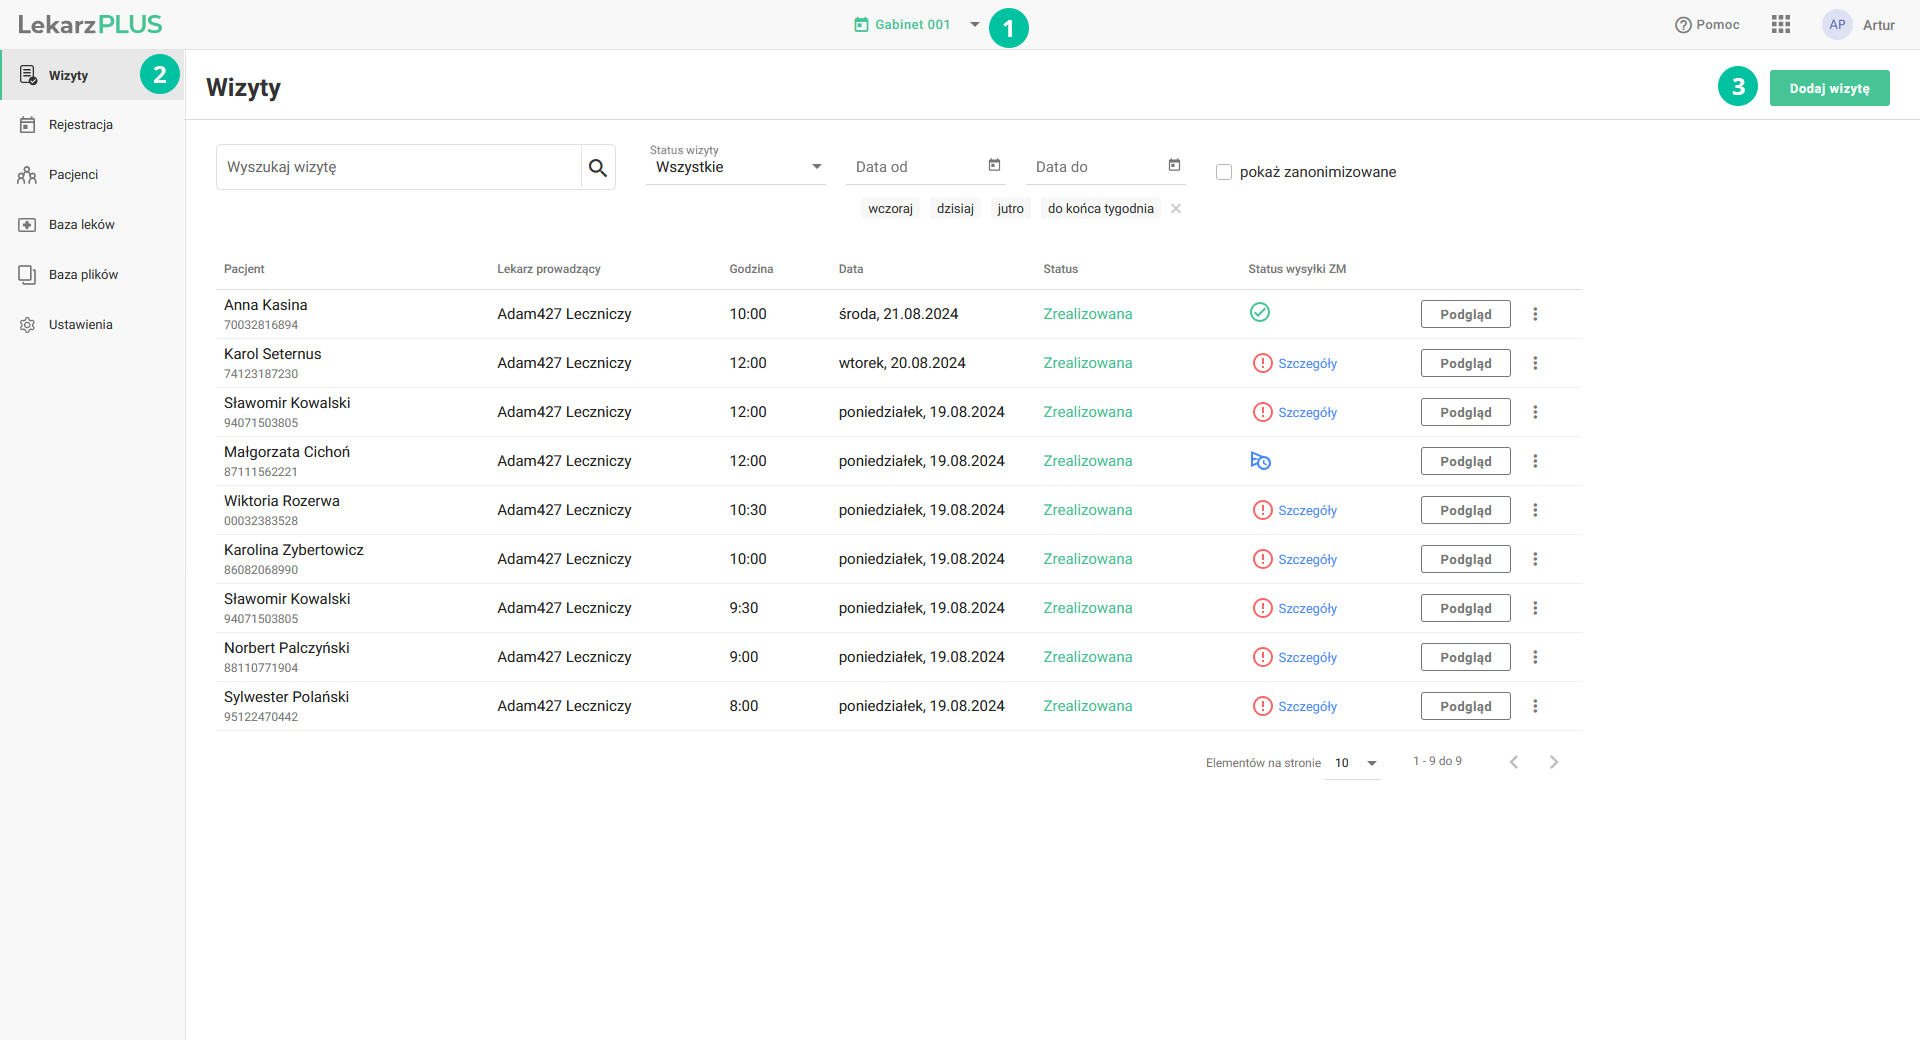The height and width of the screenshot is (1040, 1920).
Task: Click the Dodaj wizytę button
Action: 1829,88
